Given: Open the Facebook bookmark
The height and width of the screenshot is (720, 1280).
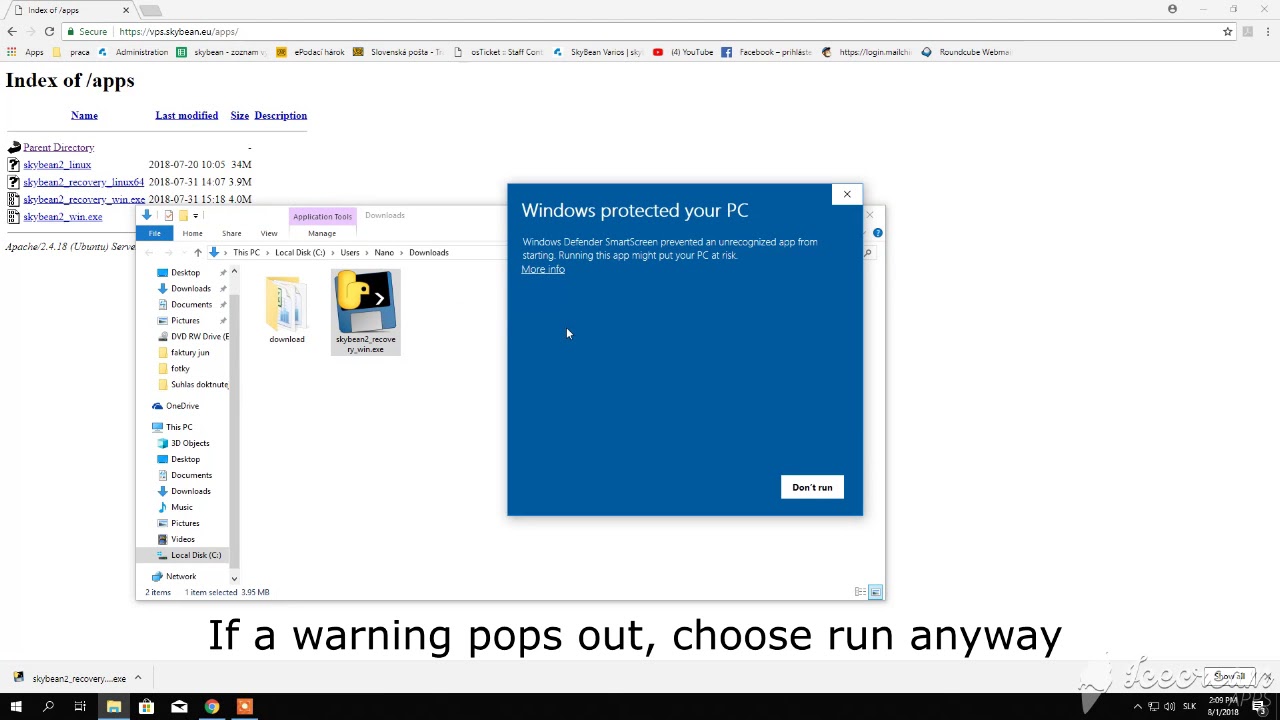Looking at the screenshot, I should [x=766, y=52].
